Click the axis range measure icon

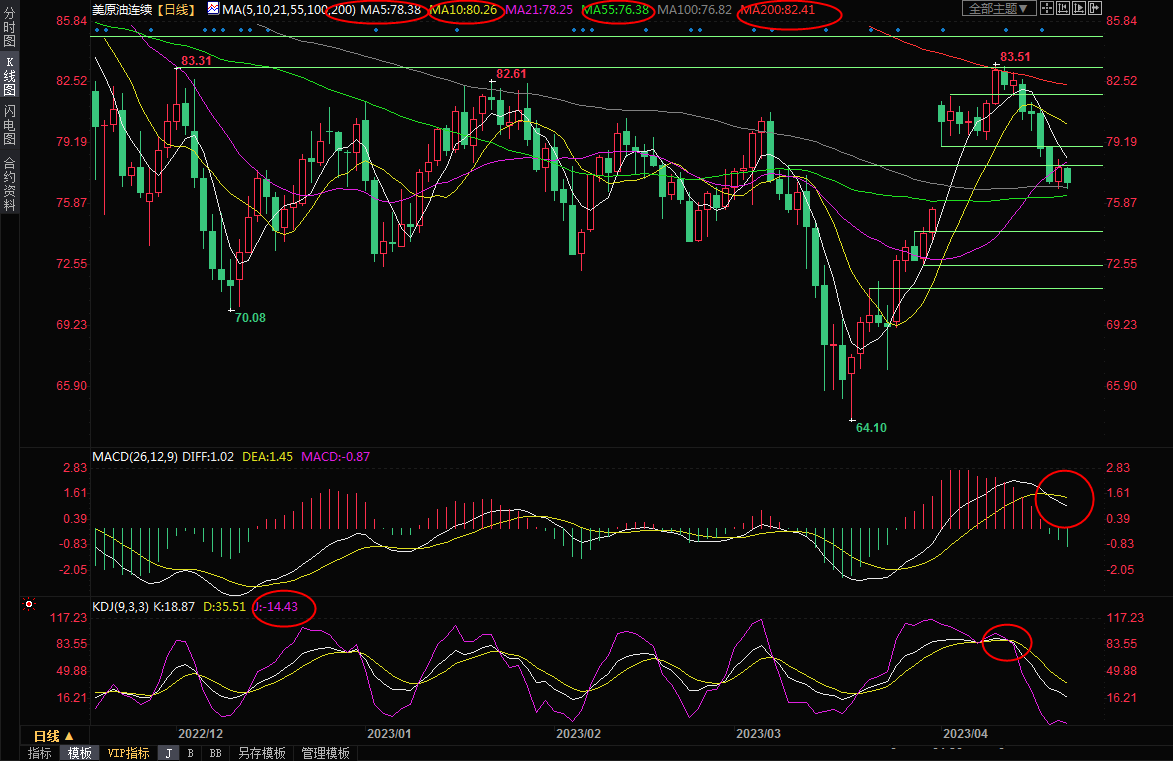1061,9
